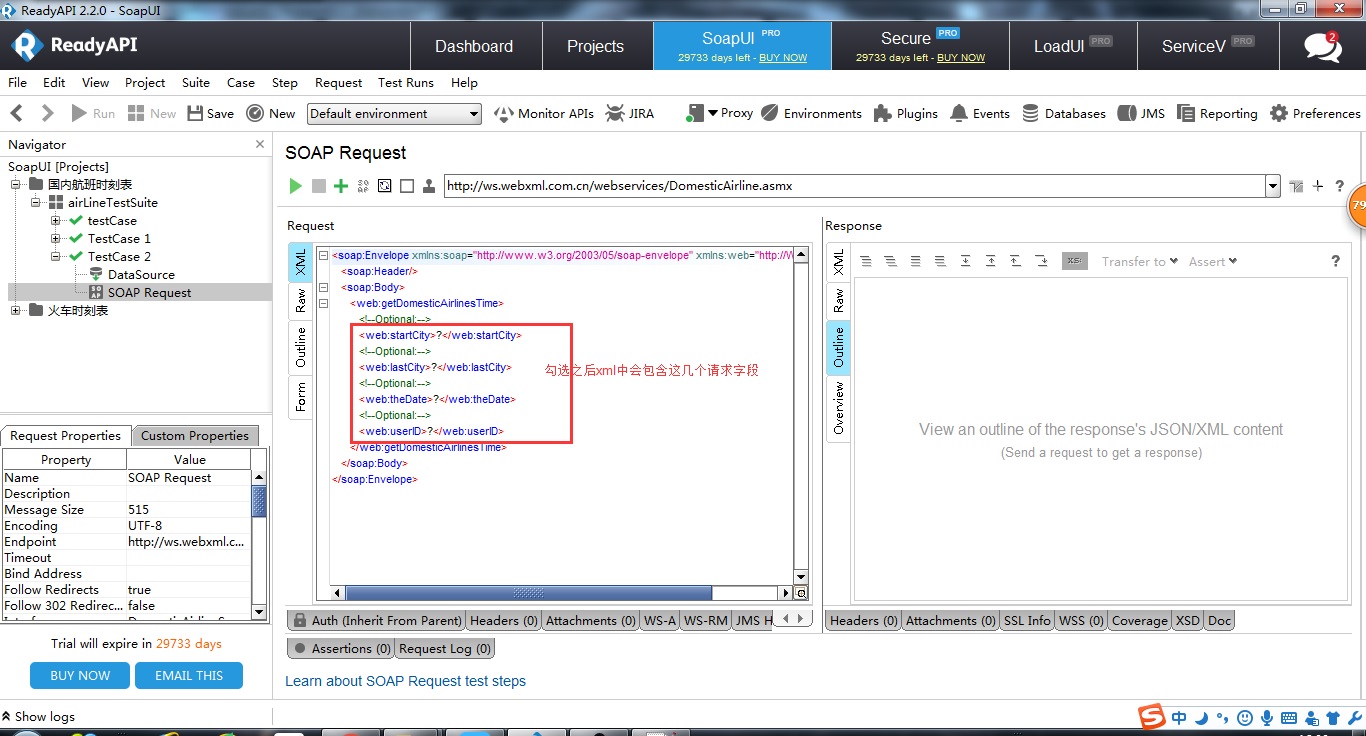The image size is (1366, 736).
Task: Expand the testCase node
Action: (56, 221)
